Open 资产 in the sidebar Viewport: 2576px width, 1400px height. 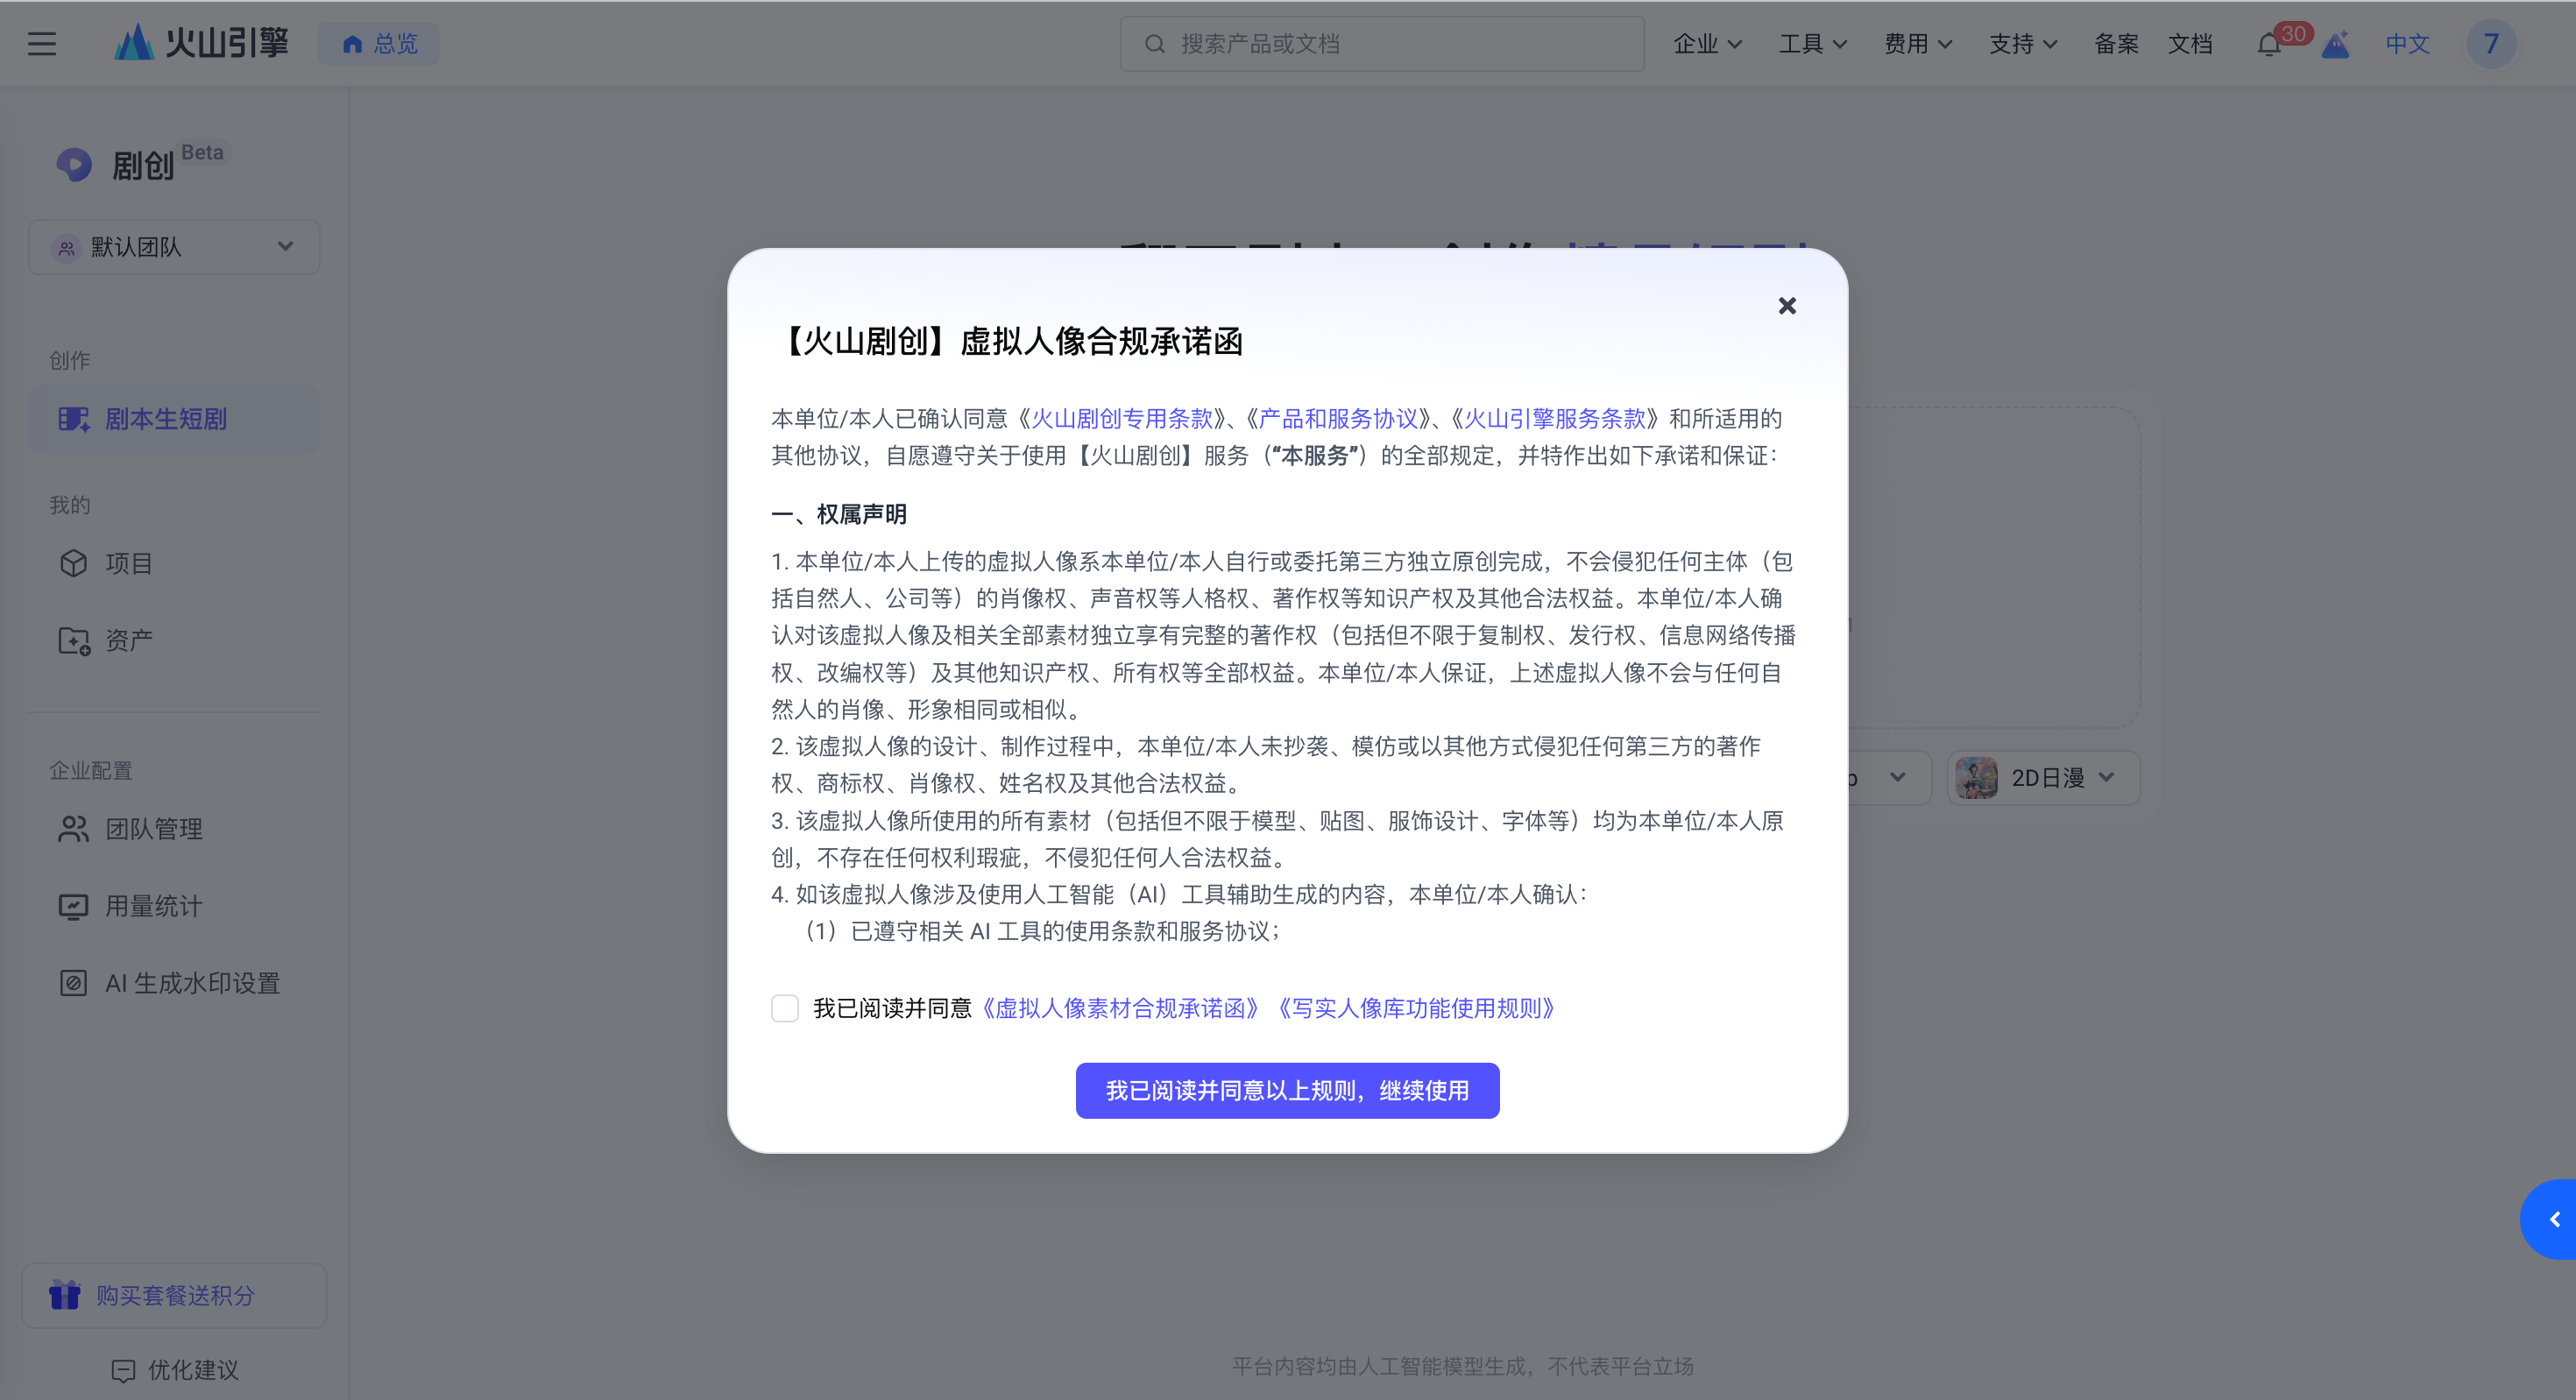(174, 640)
